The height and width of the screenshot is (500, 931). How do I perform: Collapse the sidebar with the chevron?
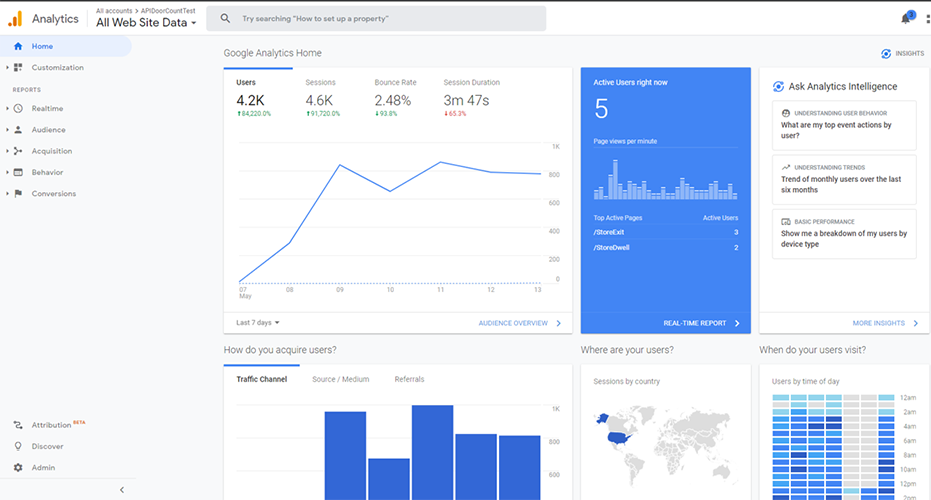point(122,490)
